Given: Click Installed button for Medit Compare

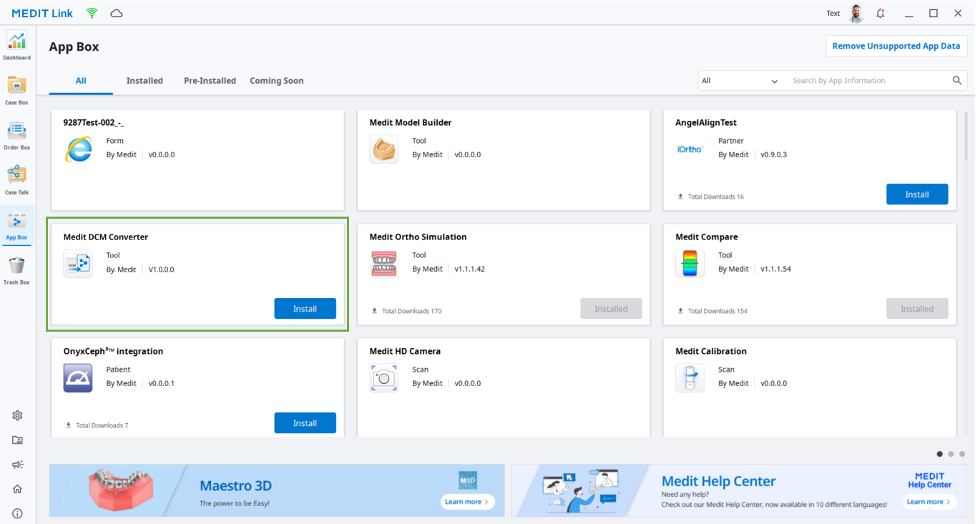Looking at the screenshot, I should pos(917,309).
